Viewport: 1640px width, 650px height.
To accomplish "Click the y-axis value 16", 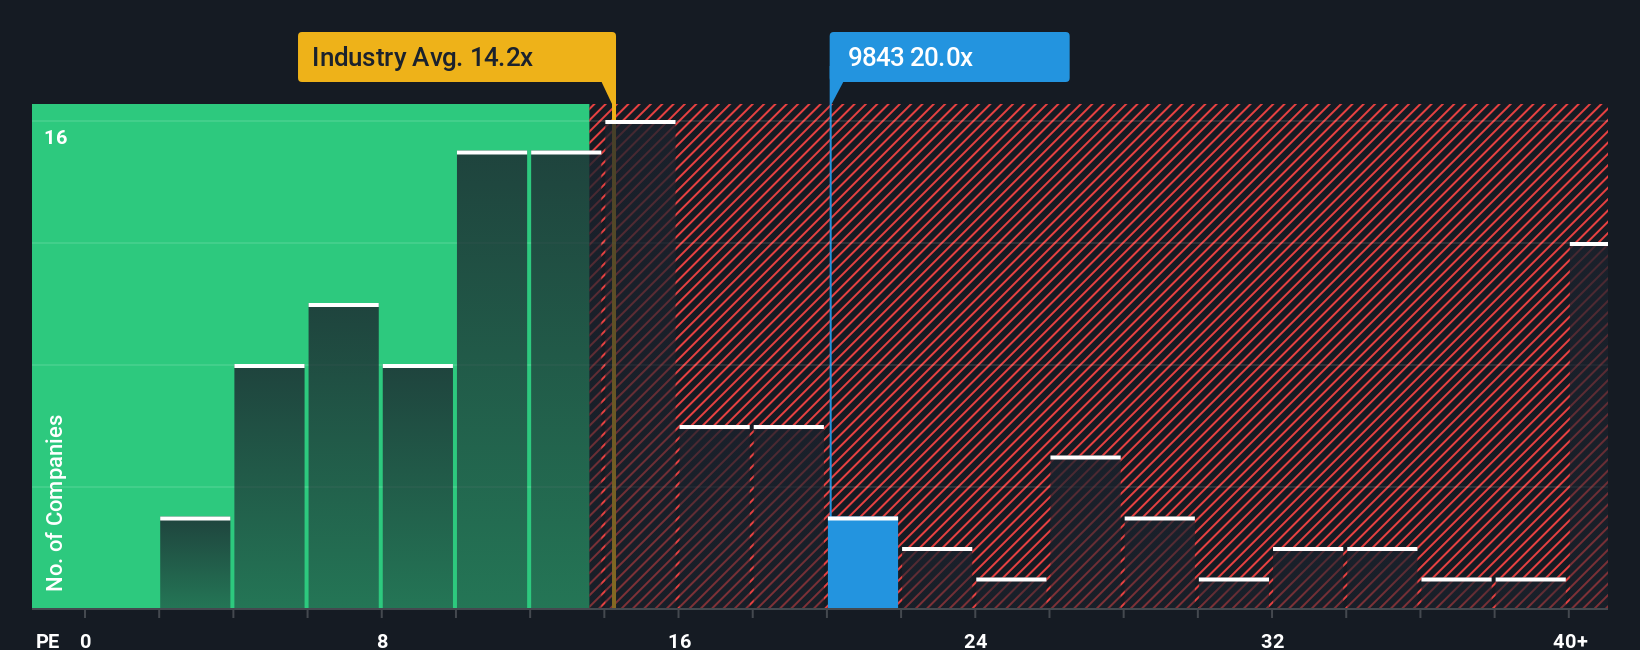I will 56,137.
